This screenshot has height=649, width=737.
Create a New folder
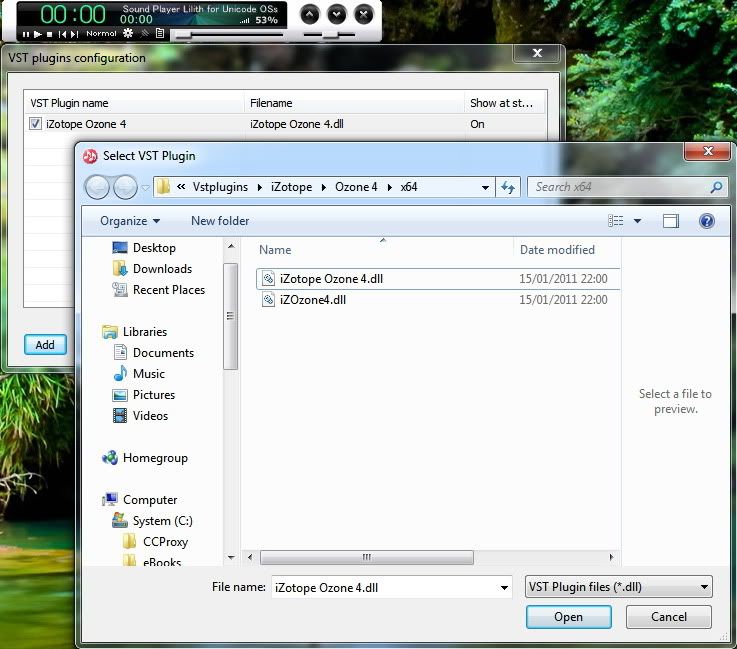220,221
